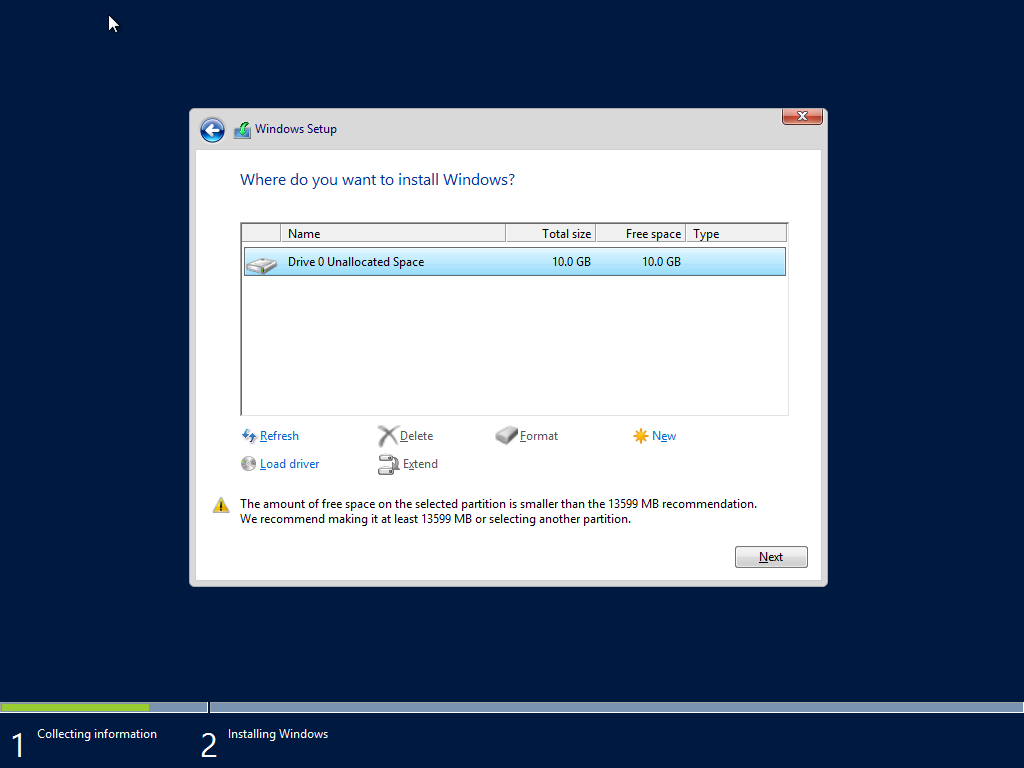Click the blue back arrow button
Image resolution: width=1024 pixels, height=768 pixels.
coord(212,130)
